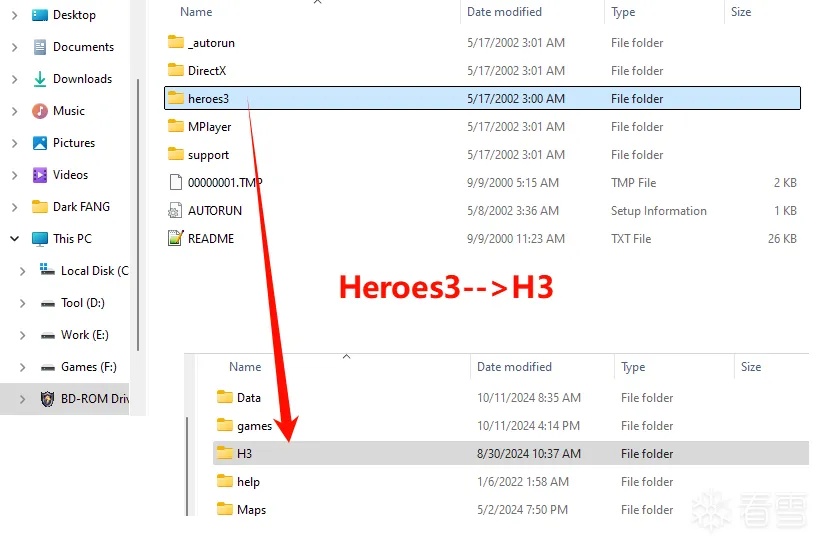Expand the Games (F:) drive node

coord(22,367)
